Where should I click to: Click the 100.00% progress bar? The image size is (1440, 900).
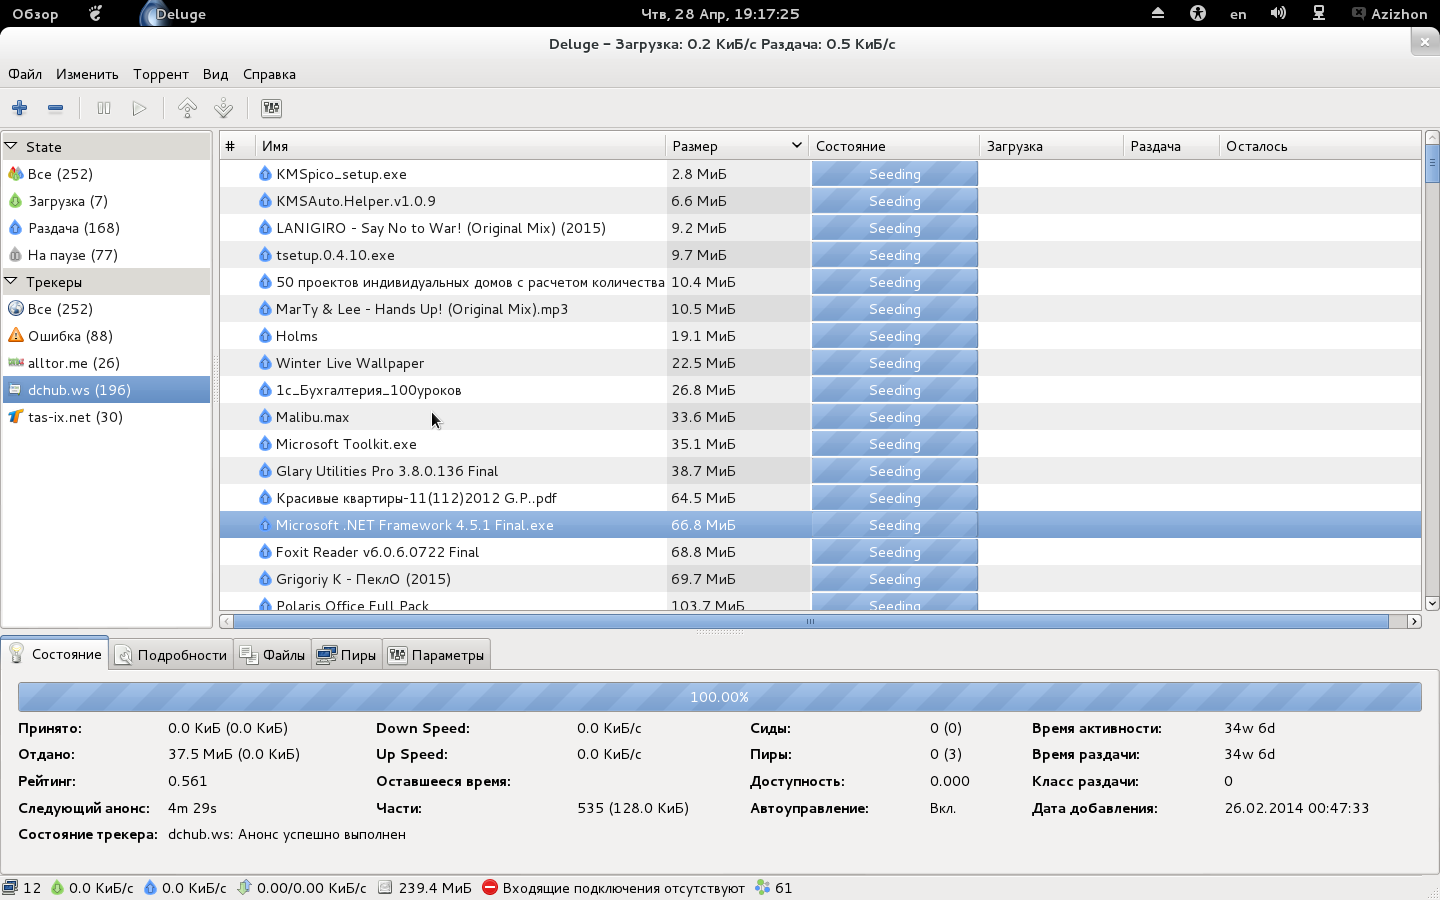tap(720, 697)
